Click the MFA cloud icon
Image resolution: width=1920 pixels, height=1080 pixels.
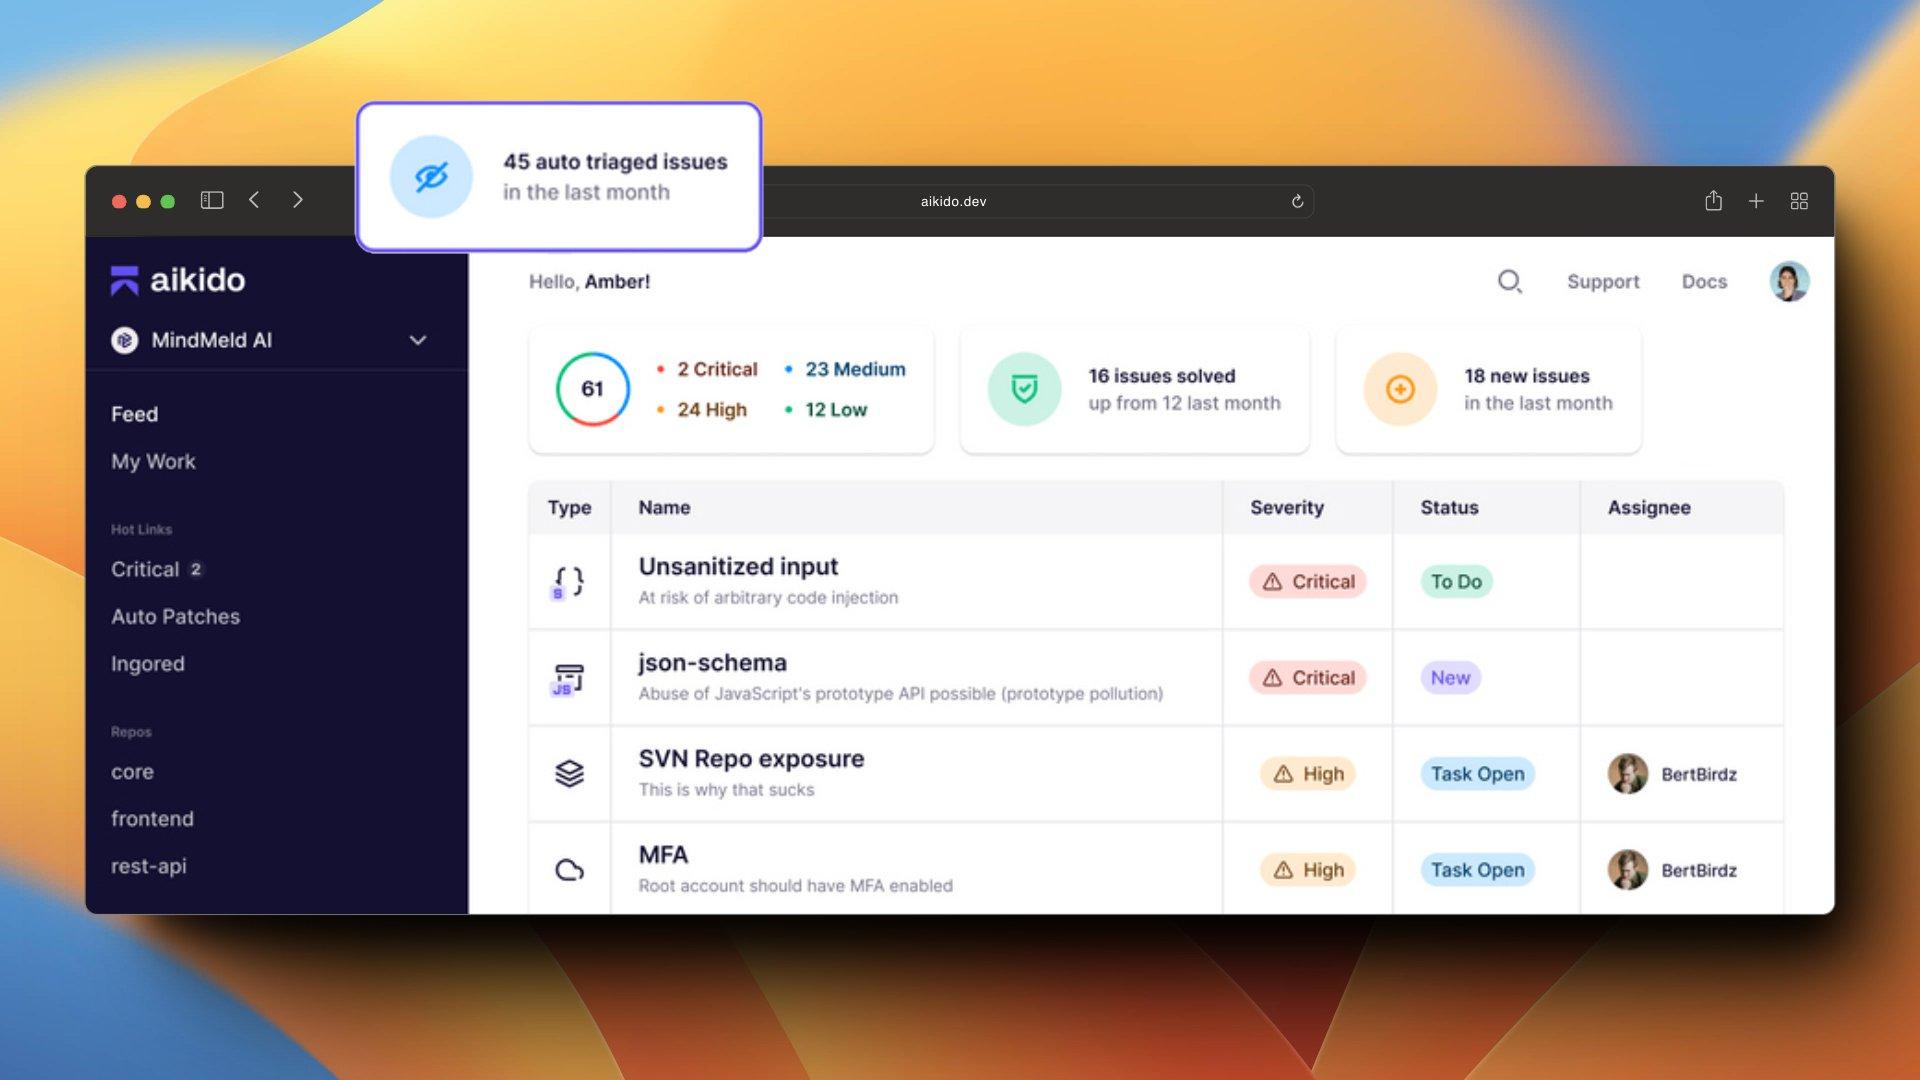[567, 869]
